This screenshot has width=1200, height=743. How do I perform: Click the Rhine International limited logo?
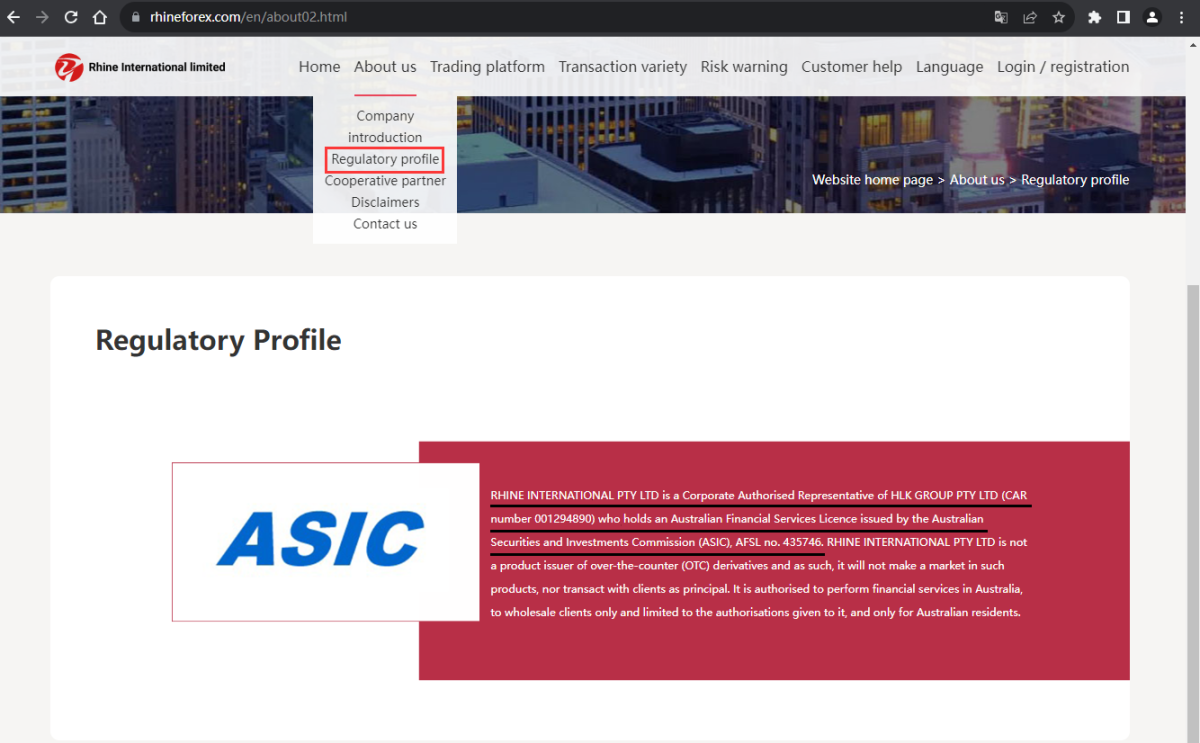[140, 67]
